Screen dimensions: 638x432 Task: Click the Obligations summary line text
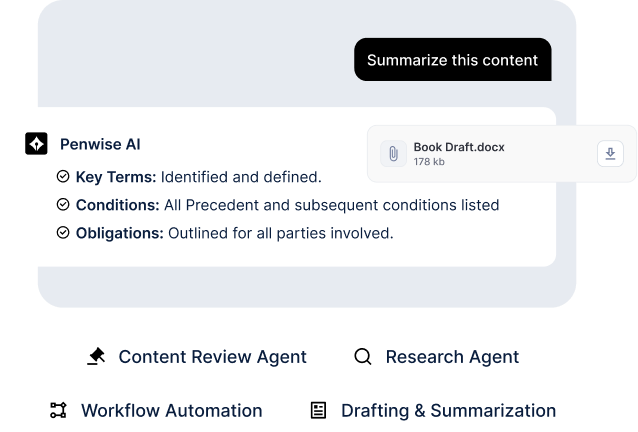coord(234,233)
